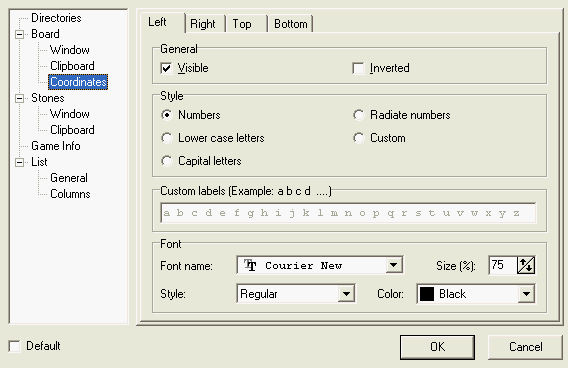Choose the Radiate numbers style
Image resolution: width=568 pixels, height=368 pixels.
(359, 115)
